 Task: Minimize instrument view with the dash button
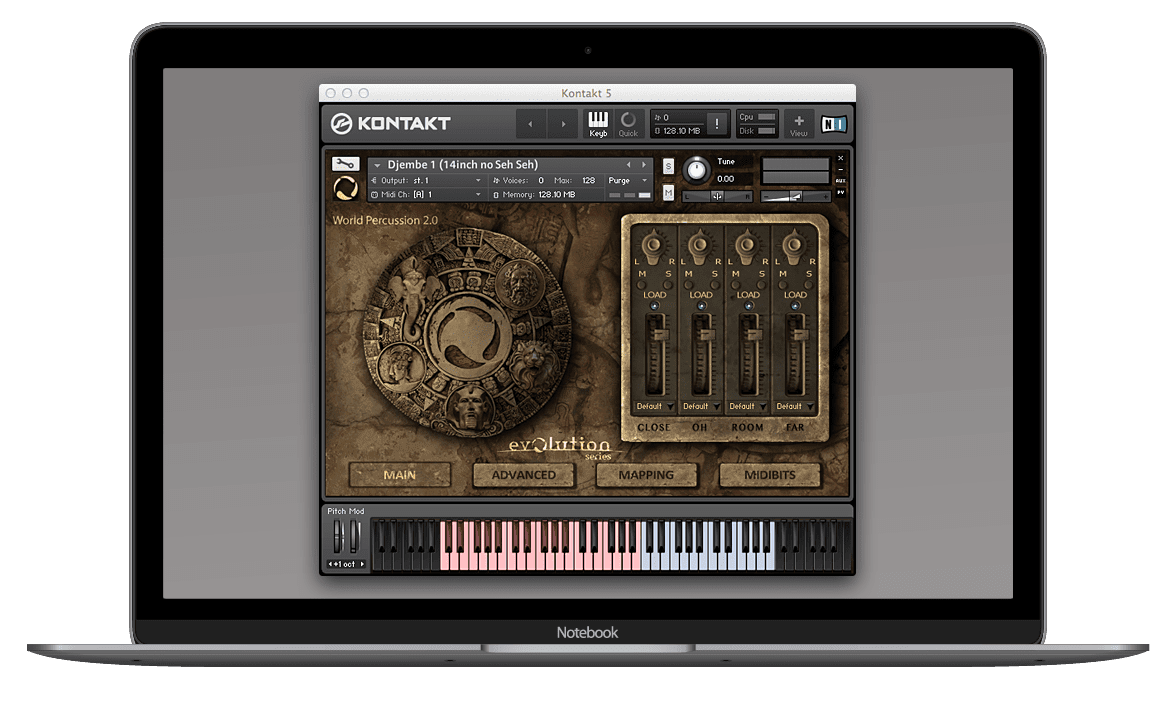tap(841, 170)
